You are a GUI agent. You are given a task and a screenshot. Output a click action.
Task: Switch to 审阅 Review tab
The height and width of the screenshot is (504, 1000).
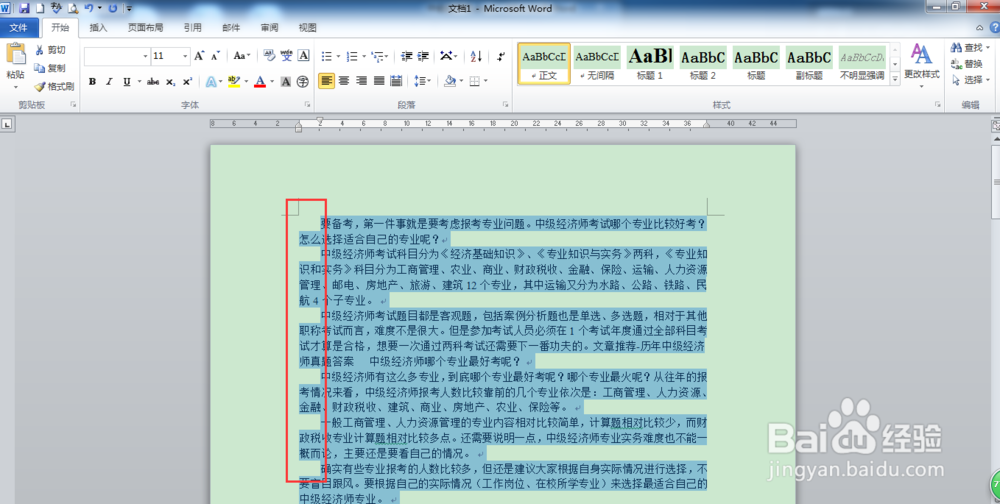coord(269,27)
